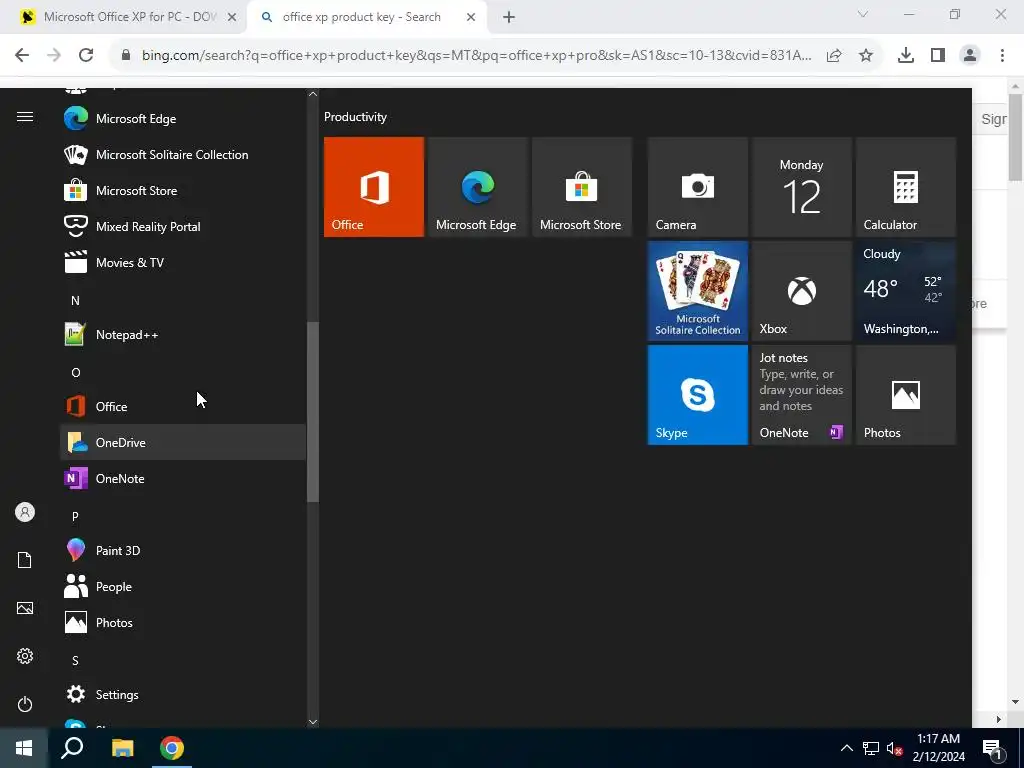Open Settings gear in Start sidebar

click(x=25, y=656)
